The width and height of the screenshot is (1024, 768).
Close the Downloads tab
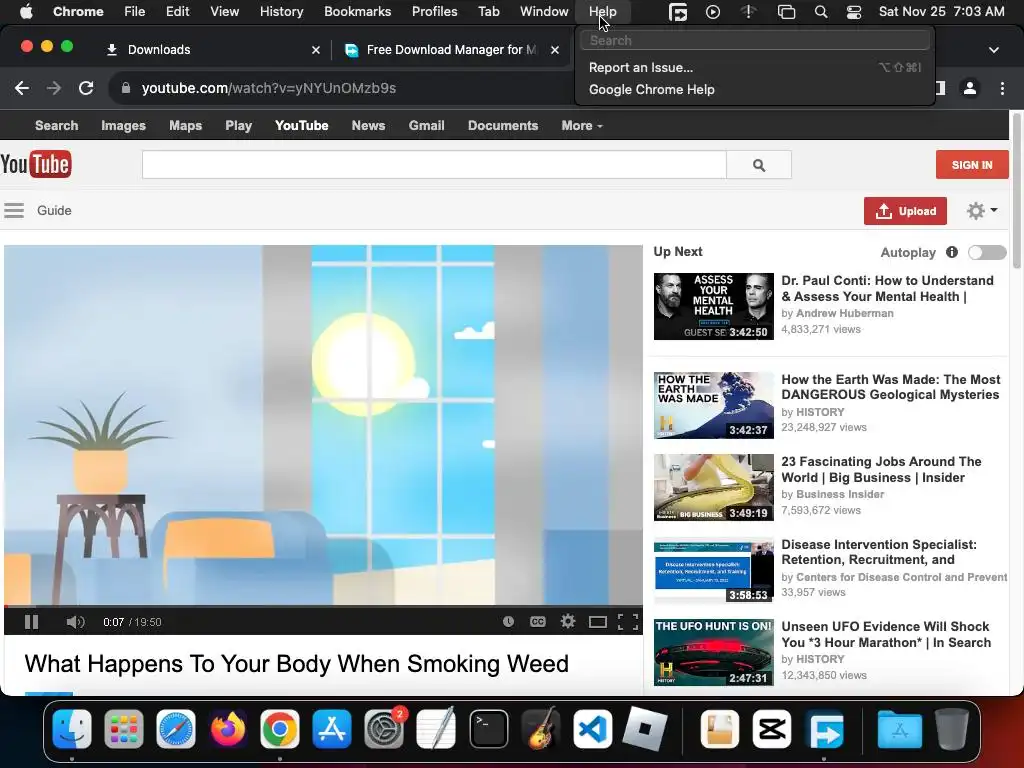pos(316,50)
